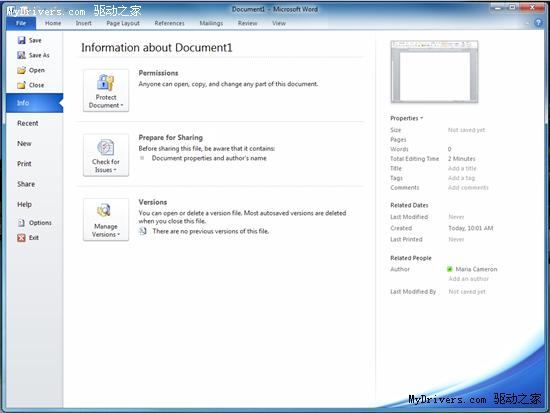Click the author name Maria Cameron
This screenshot has height=413, width=550.
(476, 269)
